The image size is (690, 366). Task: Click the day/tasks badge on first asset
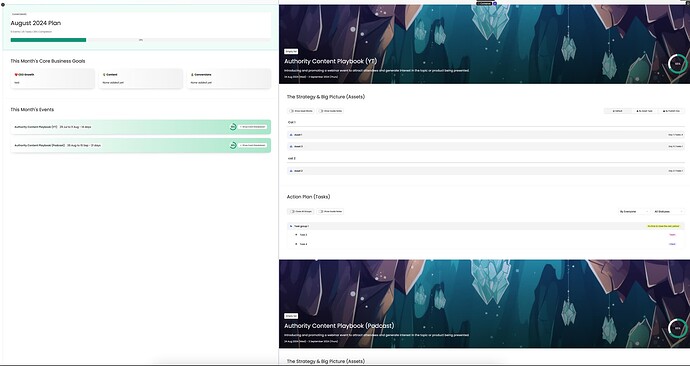click(x=675, y=135)
